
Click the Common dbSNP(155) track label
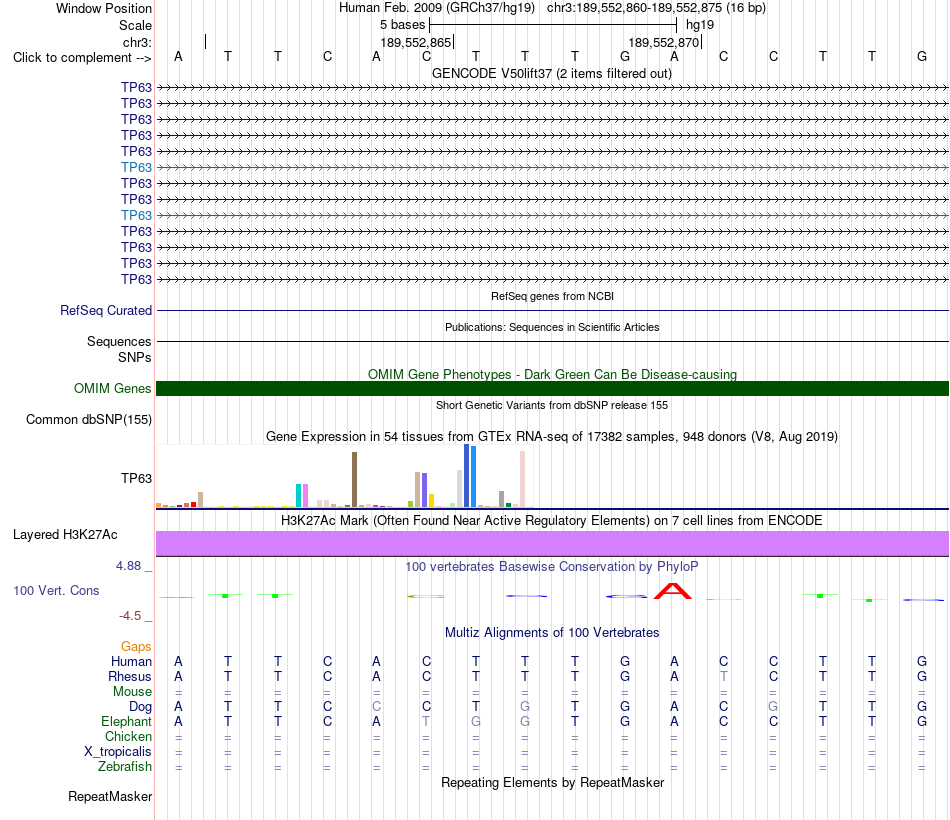click(x=89, y=419)
